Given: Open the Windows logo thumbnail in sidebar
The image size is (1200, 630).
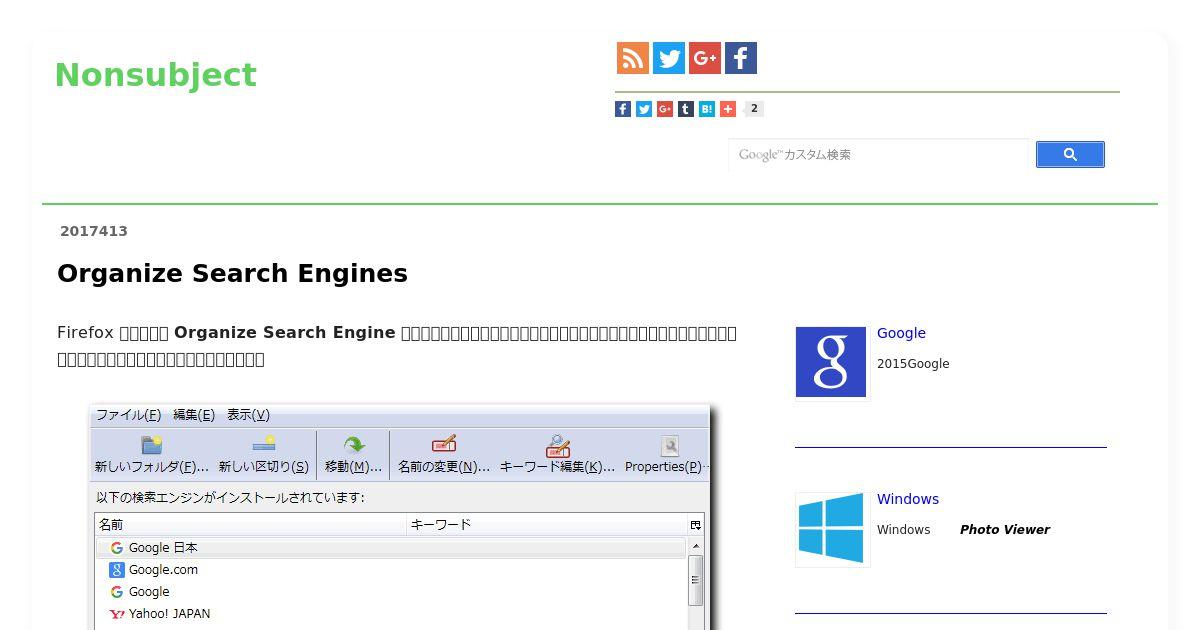Looking at the screenshot, I should (x=831, y=528).
